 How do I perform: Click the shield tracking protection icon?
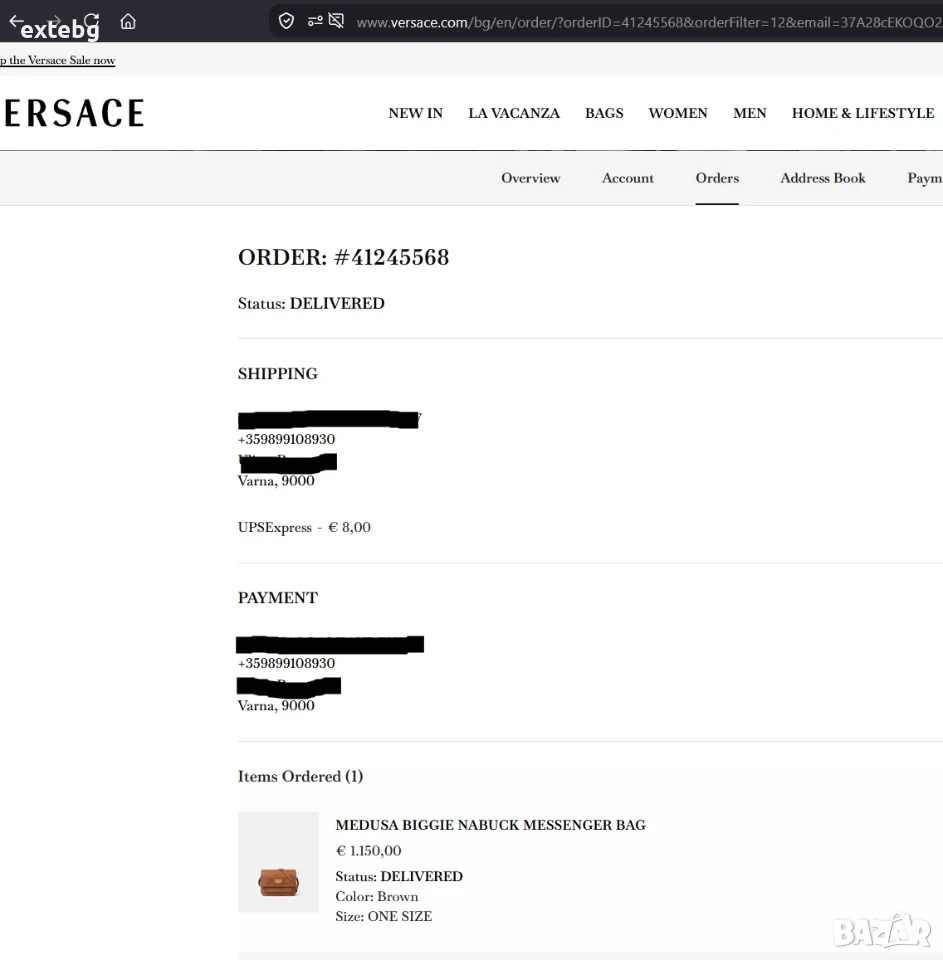tap(286, 21)
